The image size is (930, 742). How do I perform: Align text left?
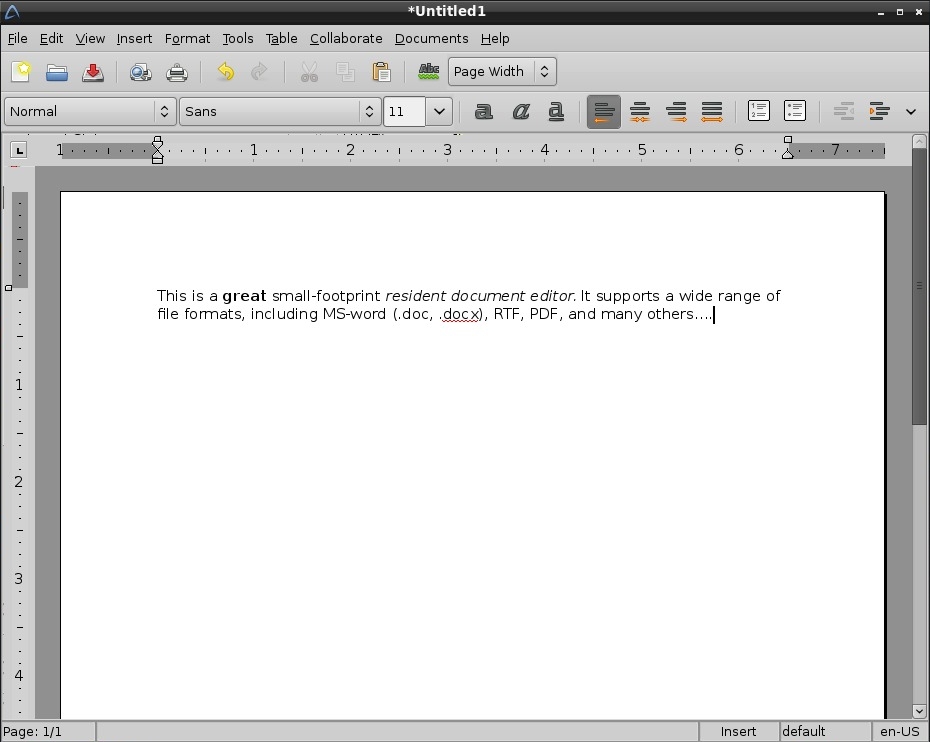click(604, 112)
